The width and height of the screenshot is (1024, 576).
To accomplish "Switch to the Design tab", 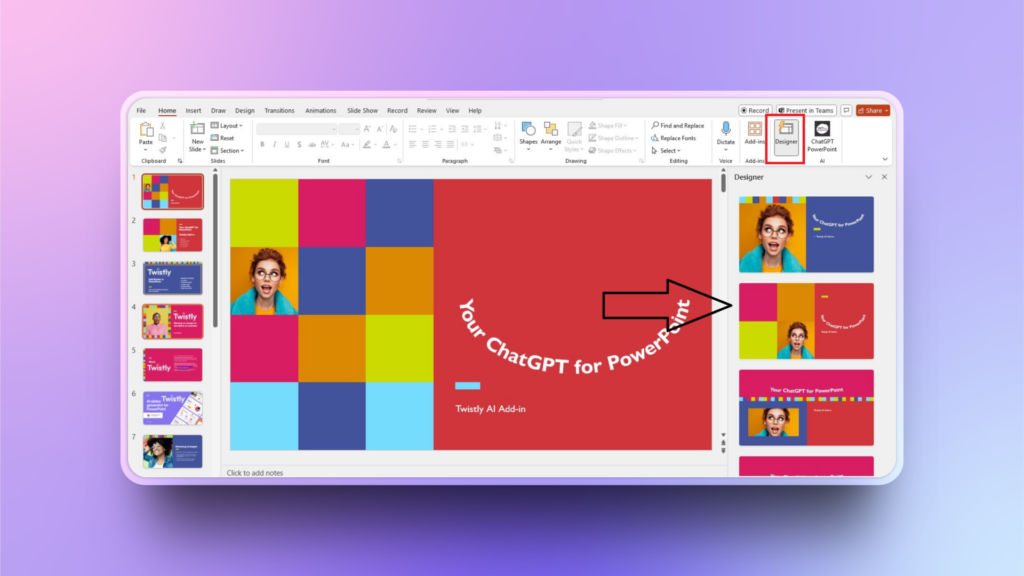I will [x=244, y=110].
